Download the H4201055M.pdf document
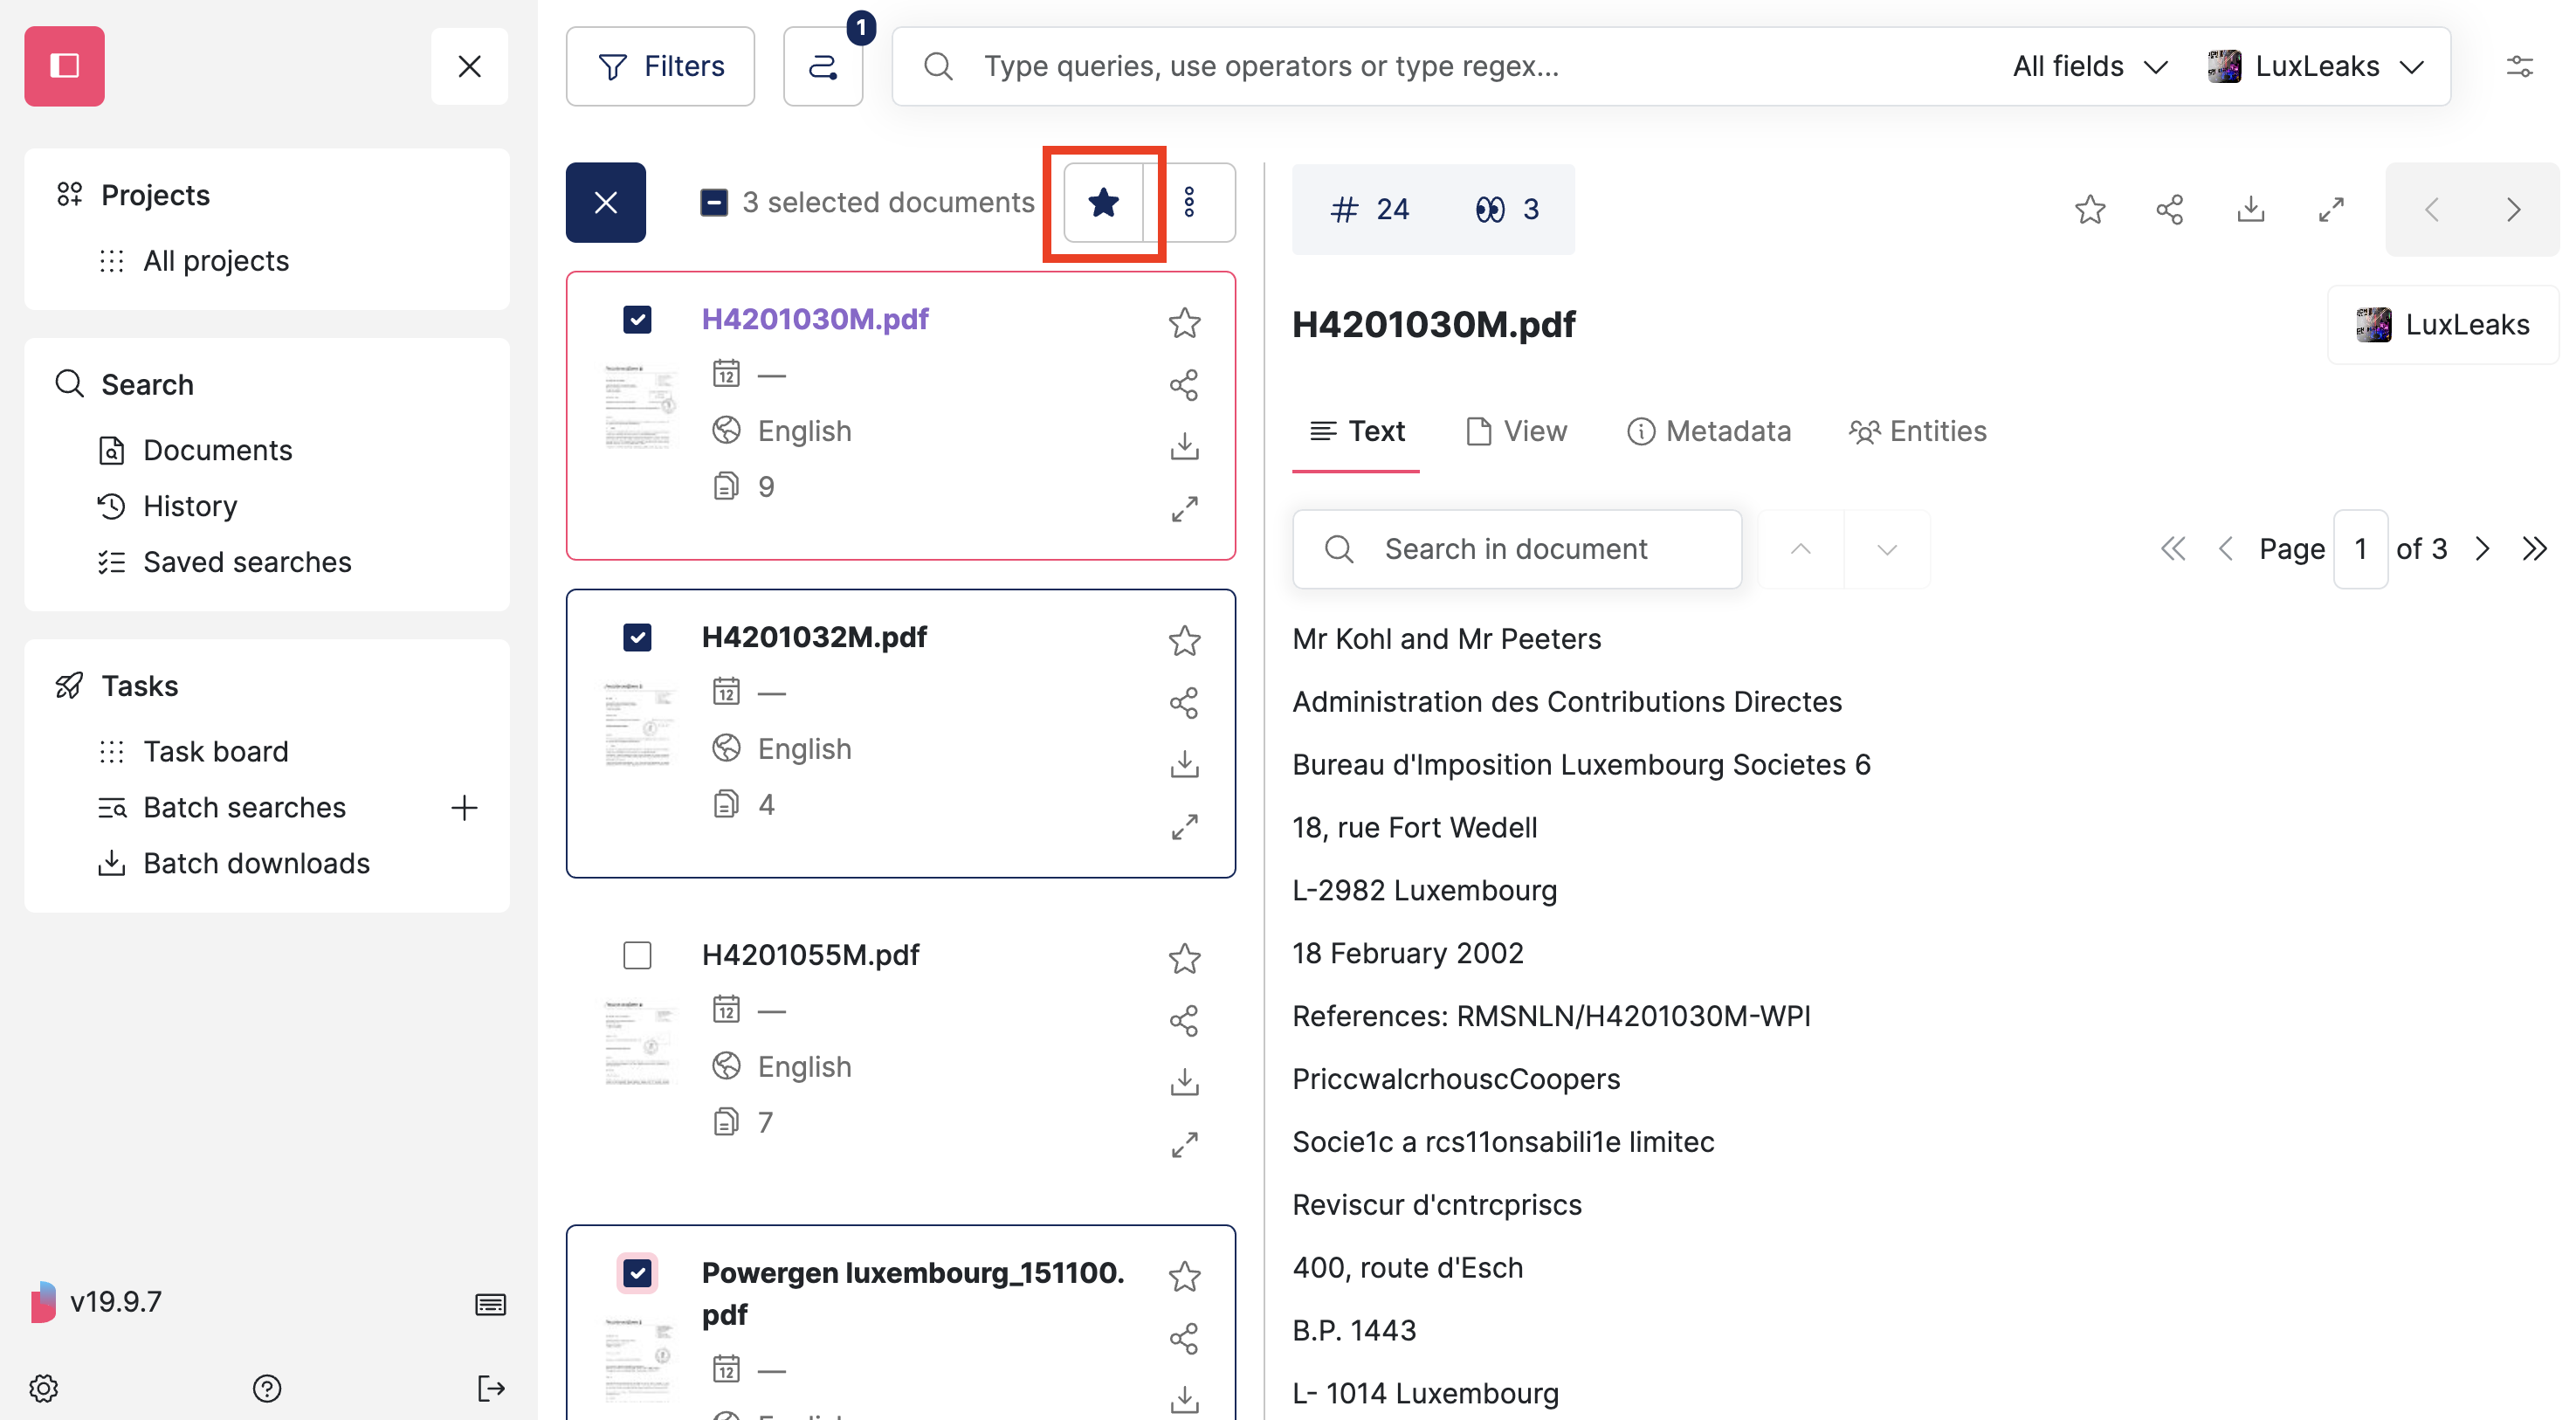The width and height of the screenshot is (2576, 1420). click(1184, 1083)
